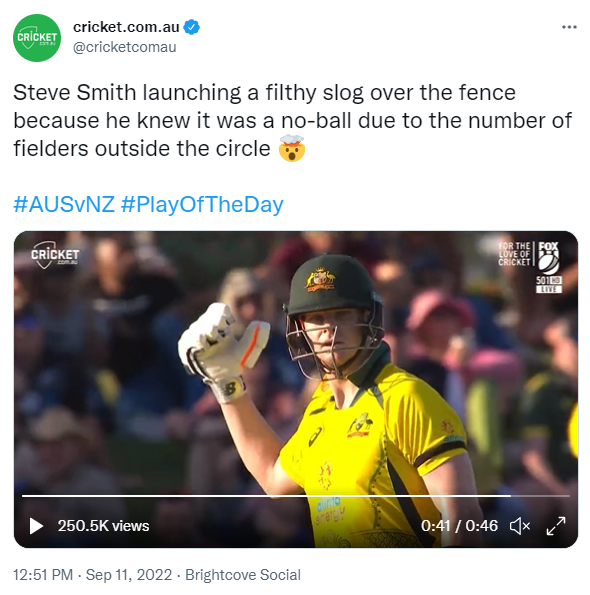Expand video to fullscreen using arrows icon

coord(556,526)
